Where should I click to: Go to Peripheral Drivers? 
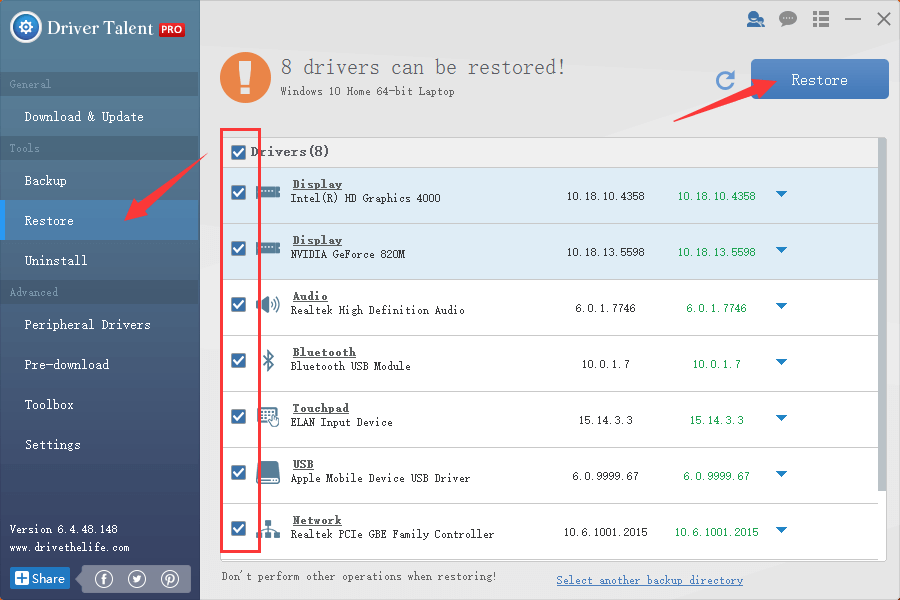pos(100,324)
